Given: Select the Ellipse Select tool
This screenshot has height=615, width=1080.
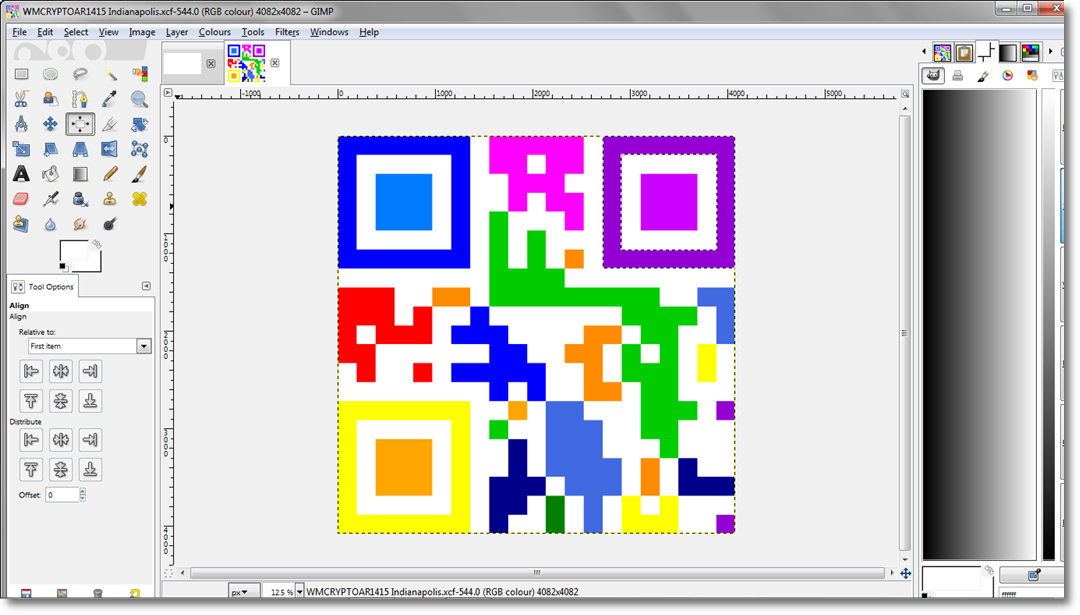Looking at the screenshot, I should (x=50, y=74).
